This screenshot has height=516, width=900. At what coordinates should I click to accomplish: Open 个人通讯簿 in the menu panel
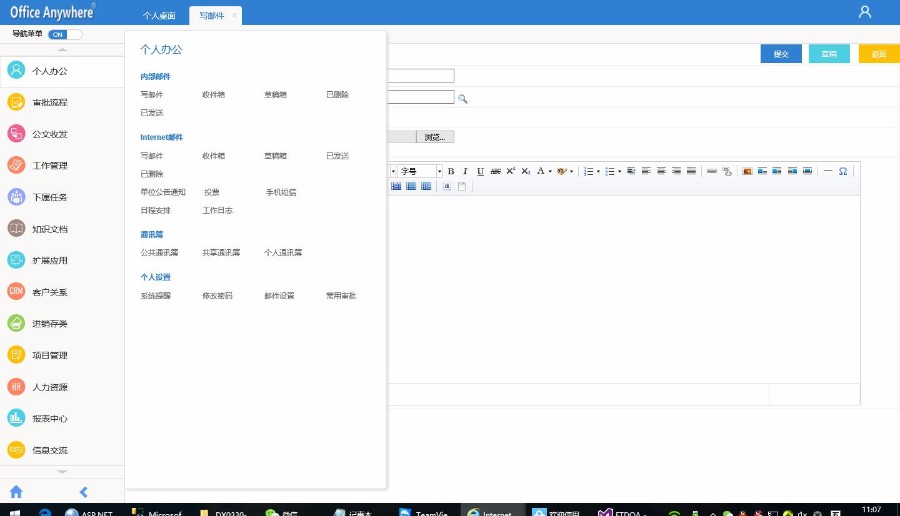click(x=283, y=253)
